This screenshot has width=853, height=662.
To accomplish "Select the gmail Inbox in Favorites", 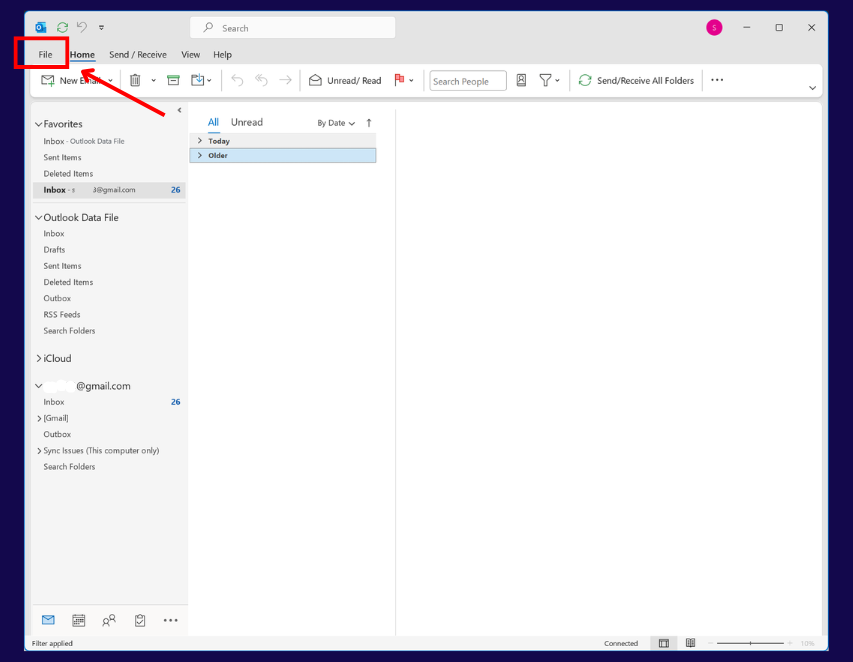I will [109, 190].
